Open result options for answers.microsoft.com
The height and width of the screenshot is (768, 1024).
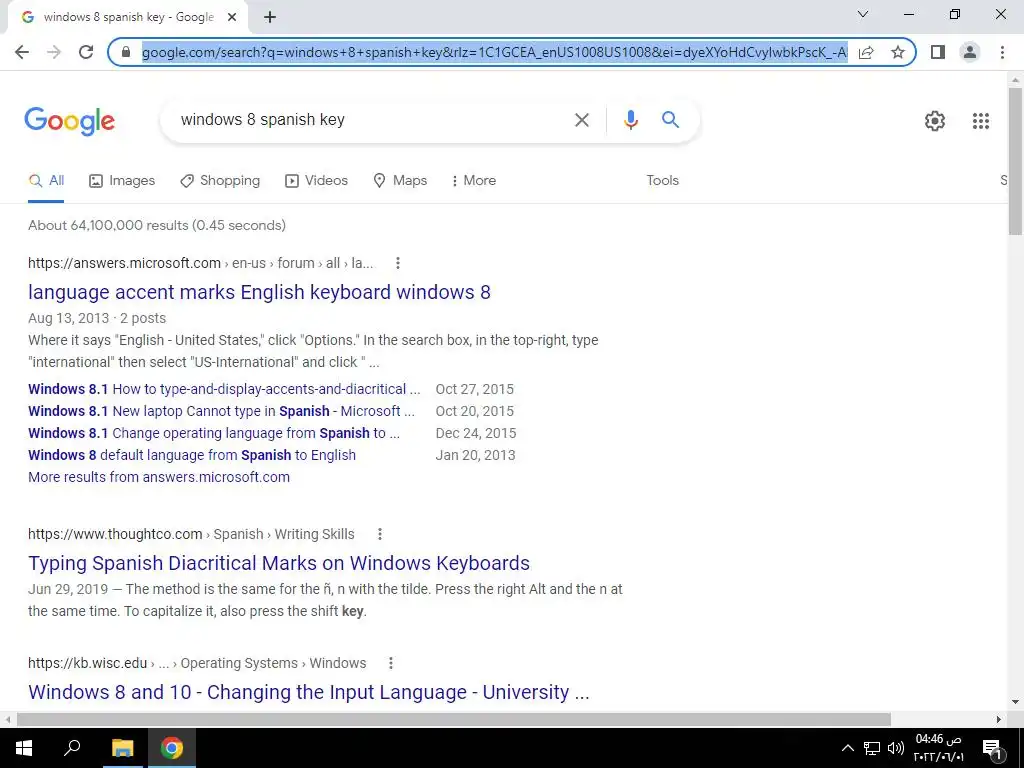click(398, 263)
